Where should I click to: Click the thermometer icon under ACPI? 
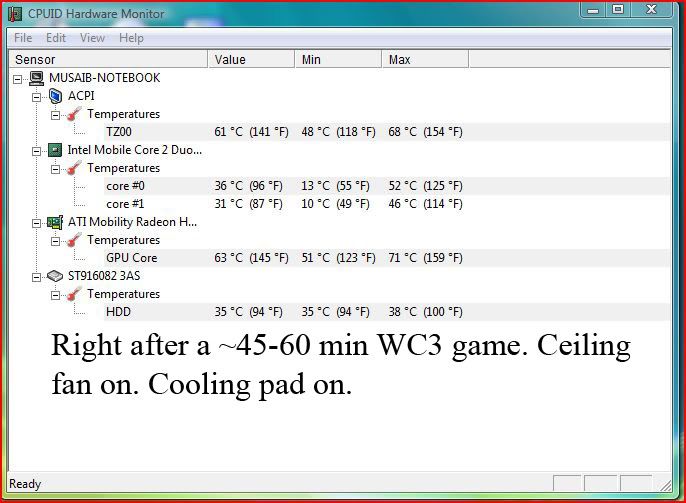pyautogui.click(x=74, y=114)
